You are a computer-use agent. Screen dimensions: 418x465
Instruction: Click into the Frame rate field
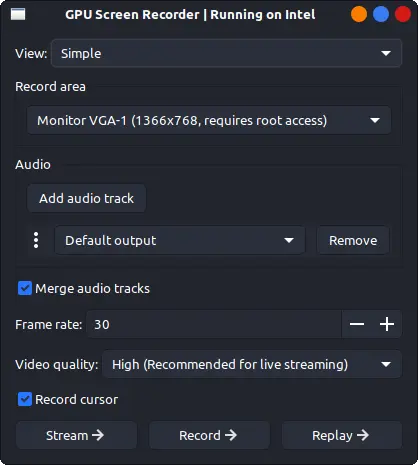click(x=214, y=324)
